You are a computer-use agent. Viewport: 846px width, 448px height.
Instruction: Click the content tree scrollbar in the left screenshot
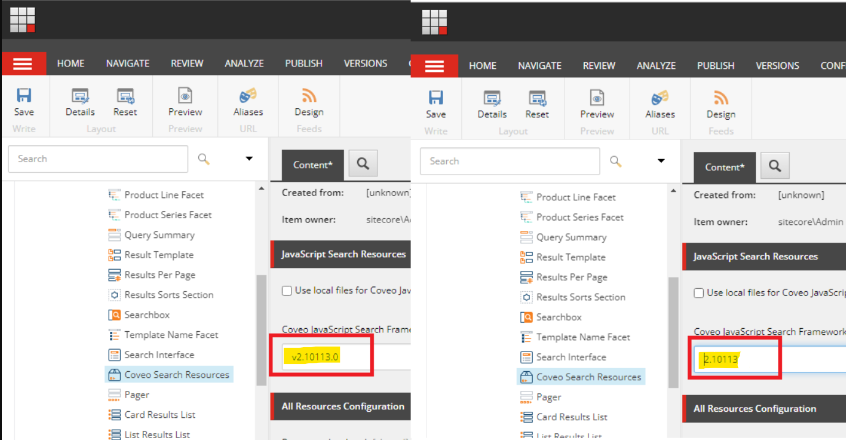point(262,330)
